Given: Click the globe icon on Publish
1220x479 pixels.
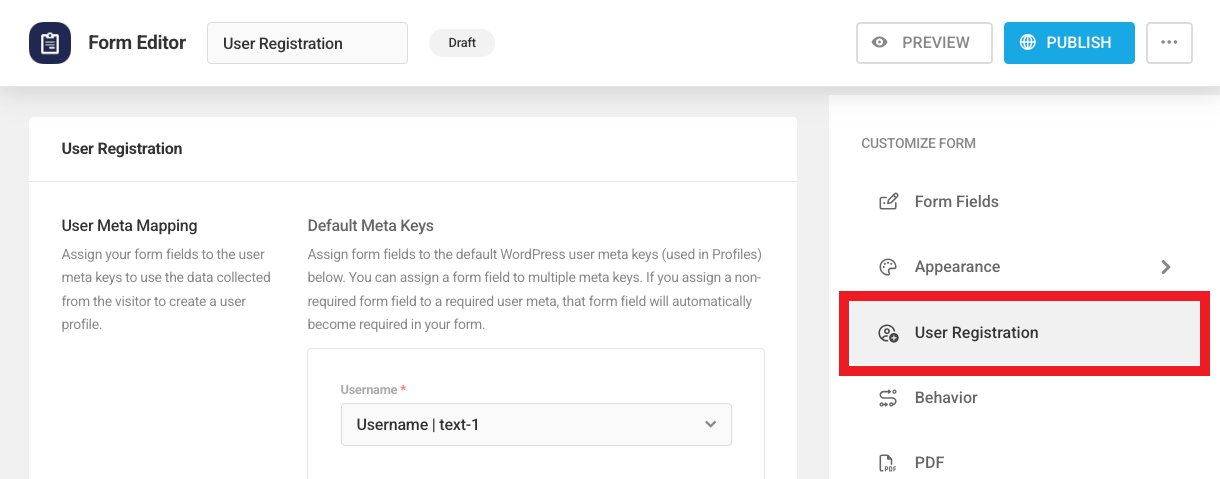Looking at the screenshot, I should (x=1027, y=43).
